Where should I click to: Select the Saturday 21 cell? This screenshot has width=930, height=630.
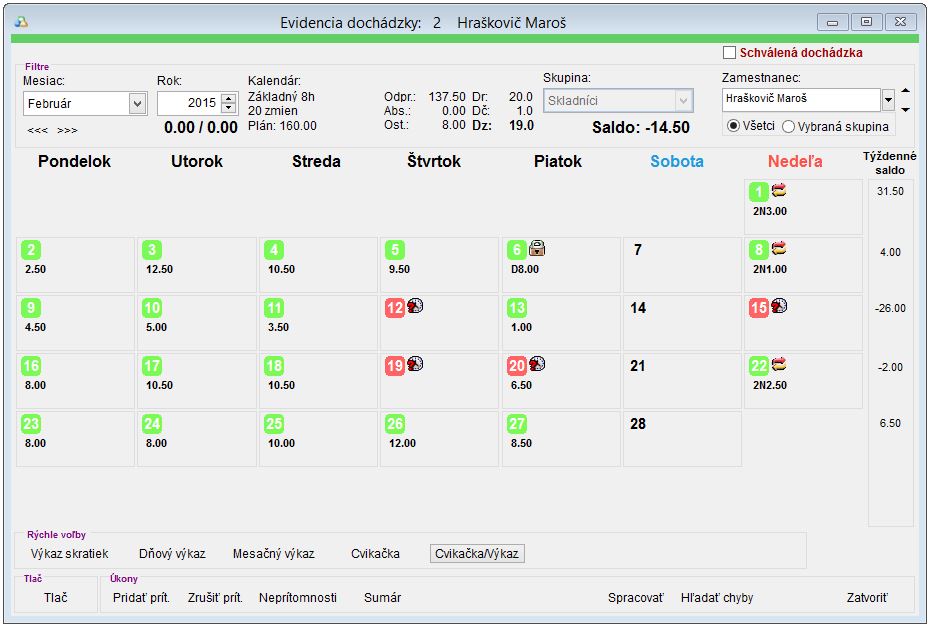click(x=682, y=381)
